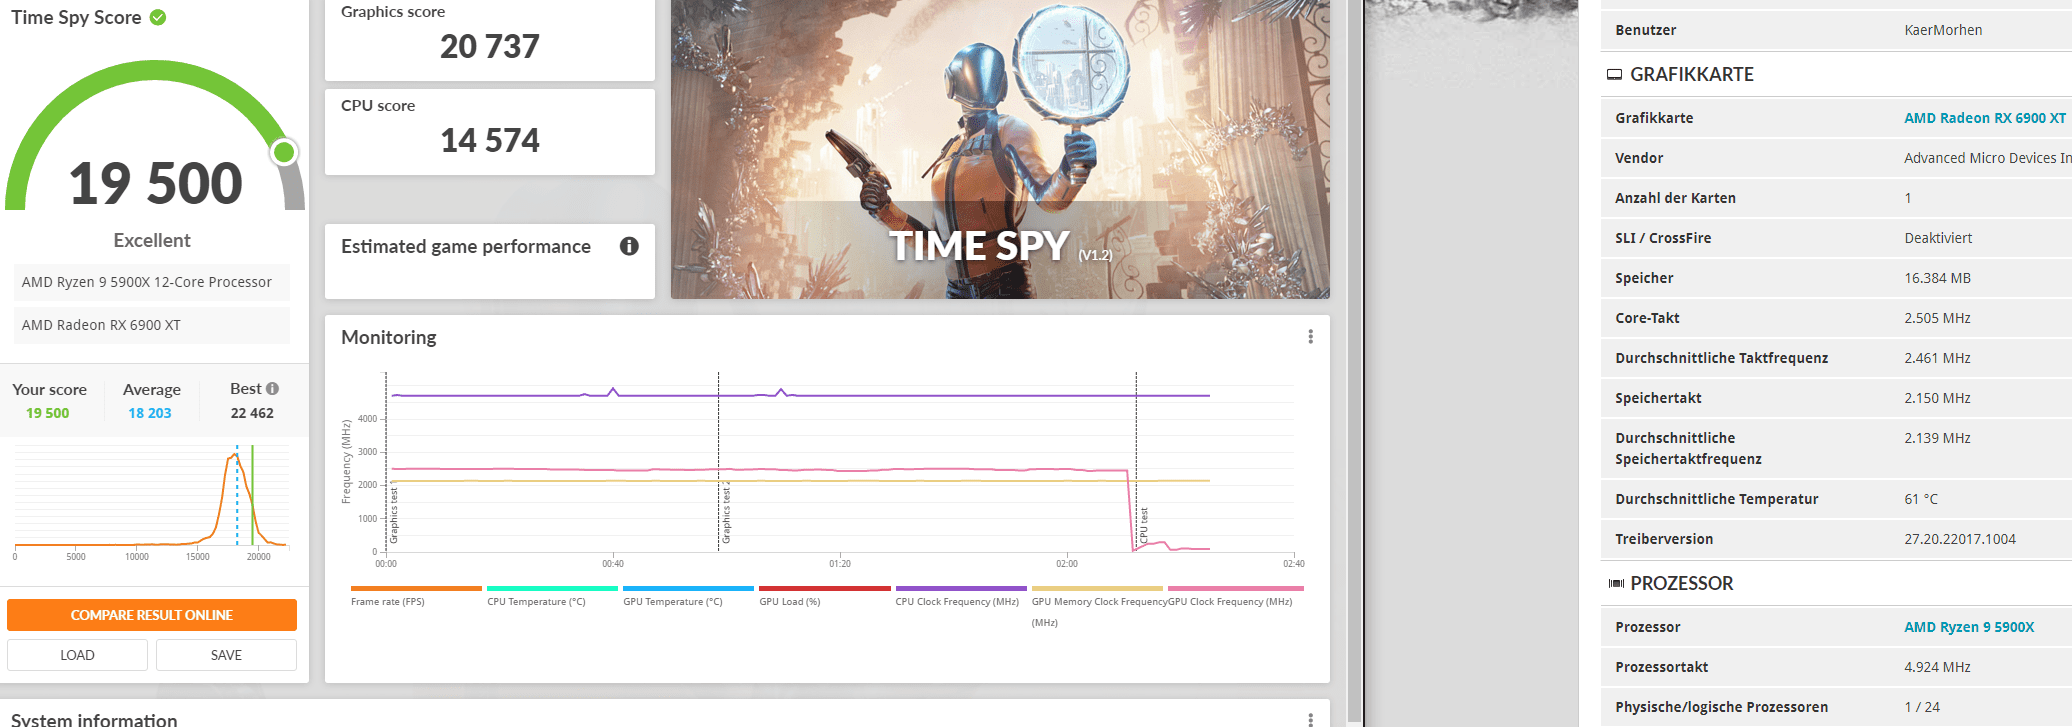Select the AMD Ryzen 9 5900X 12-Core Processor box
The height and width of the screenshot is (727, 2072).
click(151, 282)
